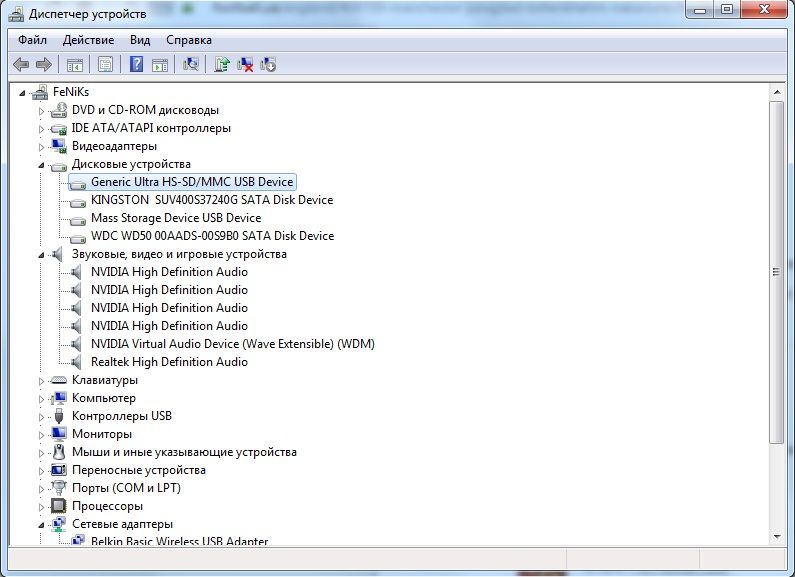Minimize the Диспетчер устройств window
This screenshot has height=577, width=795.
(x=700, y=10)
